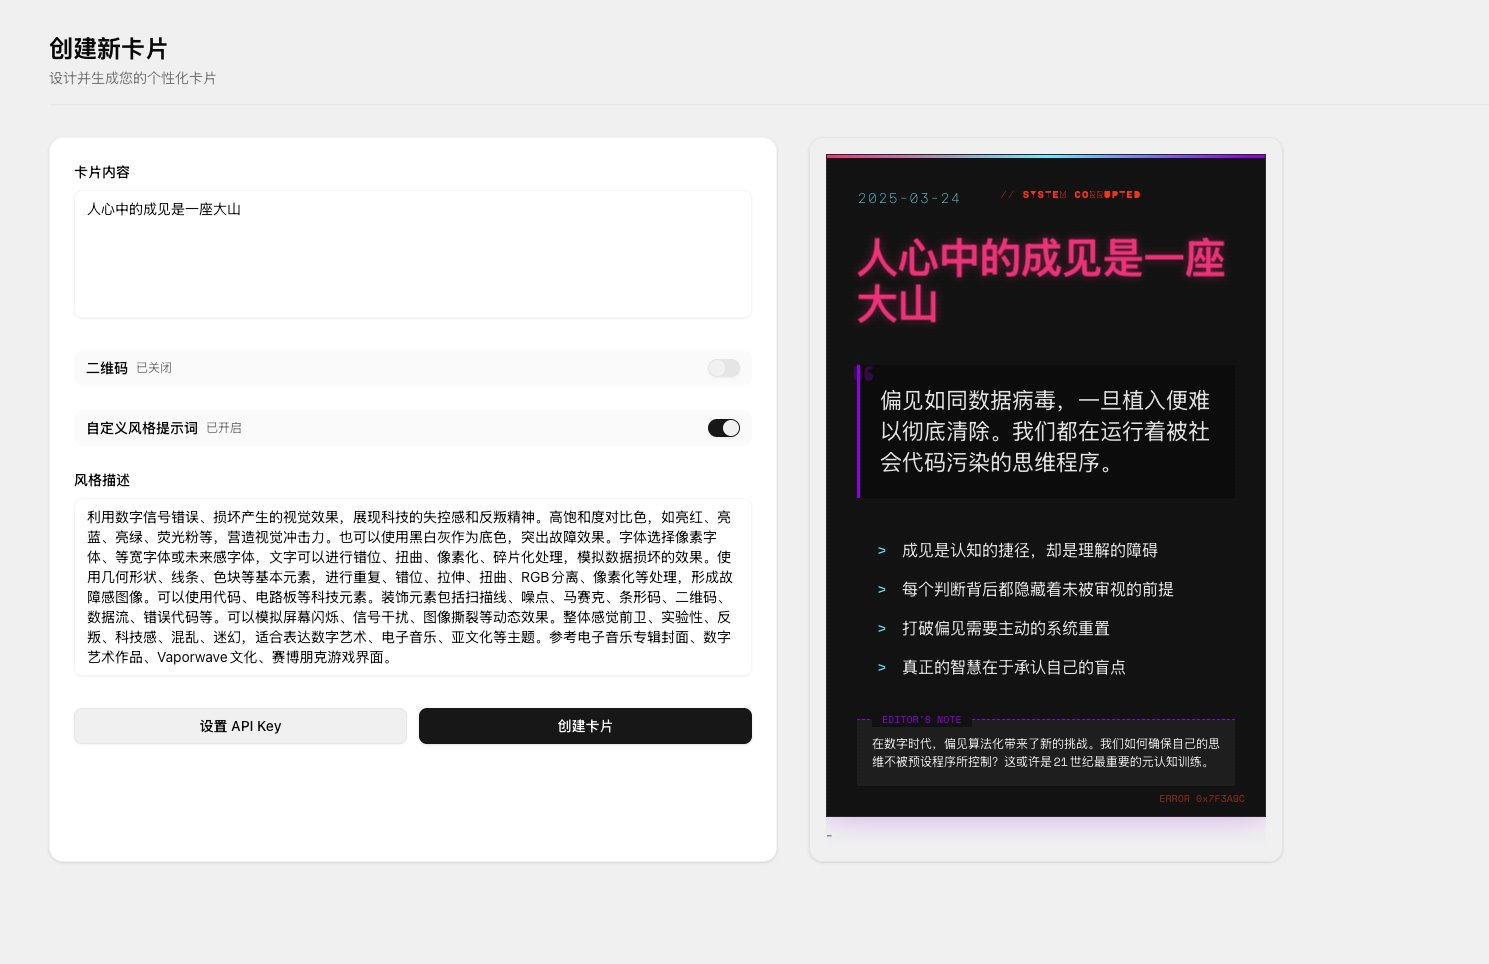Screen dimensions: 1489x964
Task: Disable the 自定义风格提示词 switch
Action: (723, 428)
